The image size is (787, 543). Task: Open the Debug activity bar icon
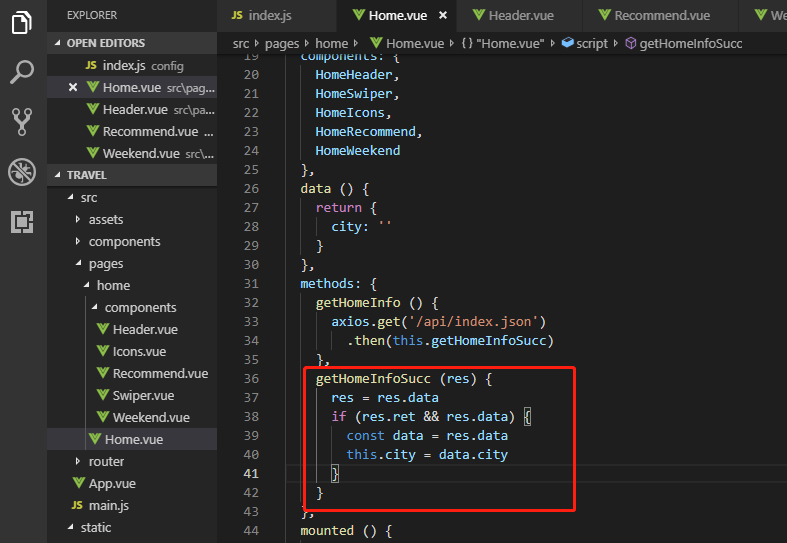pos(22,172)
